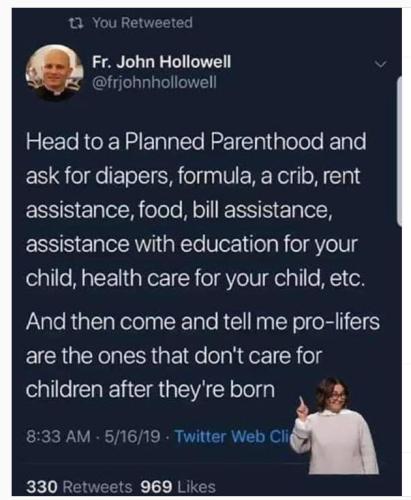
Task: Click the 969 likes count number
Action: tap(156, 487)
